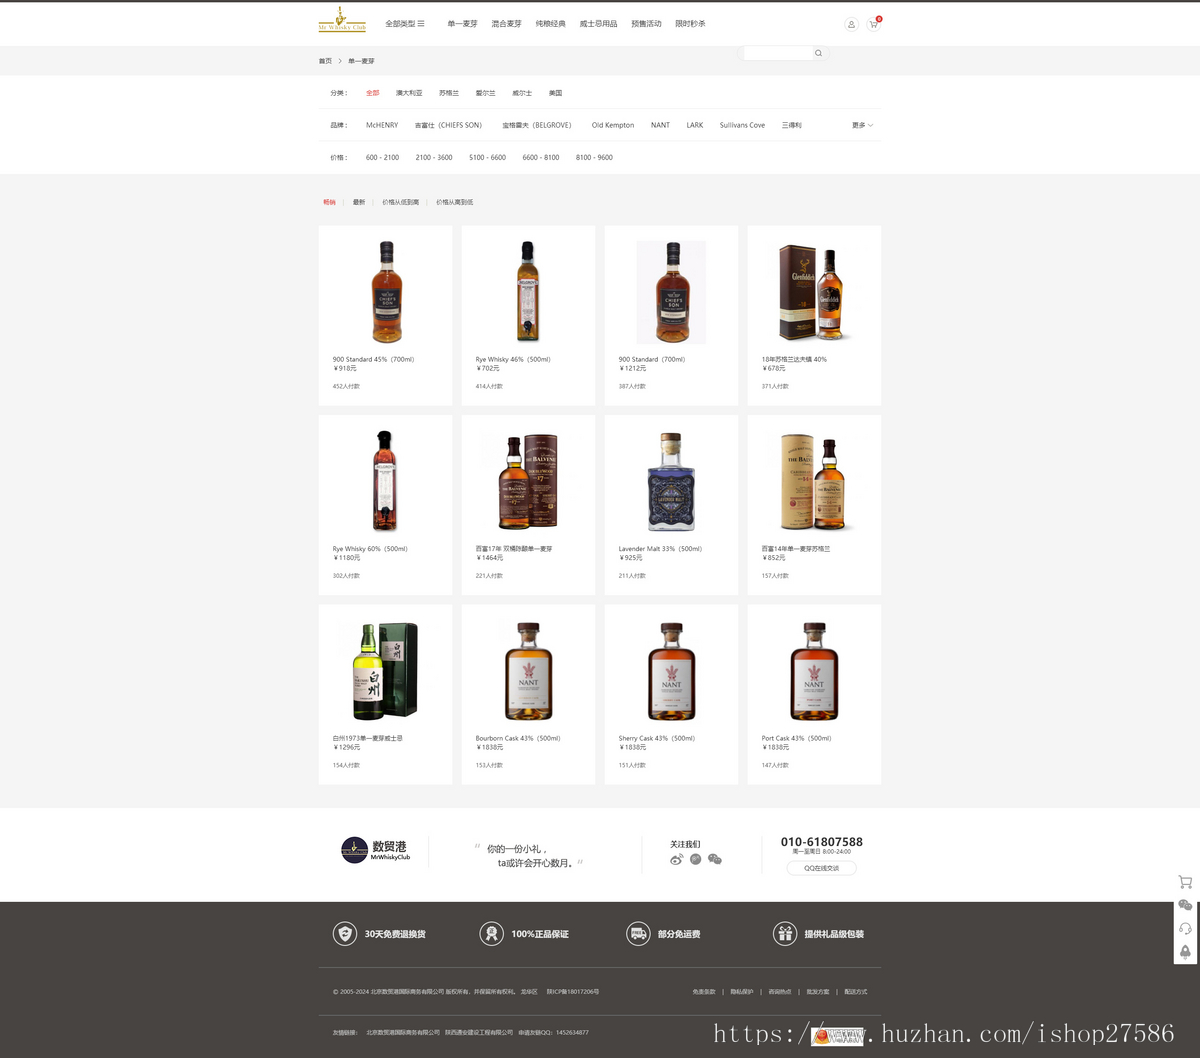Screen dimensions: 1200x1058
Task: Sort by 价格从低到高
Action: tap(400, 202)
